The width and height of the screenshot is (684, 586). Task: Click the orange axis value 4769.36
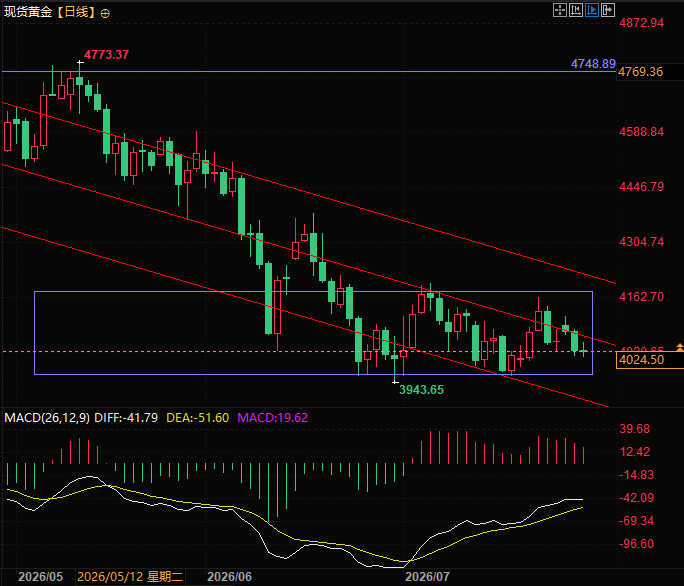point(640,72)
